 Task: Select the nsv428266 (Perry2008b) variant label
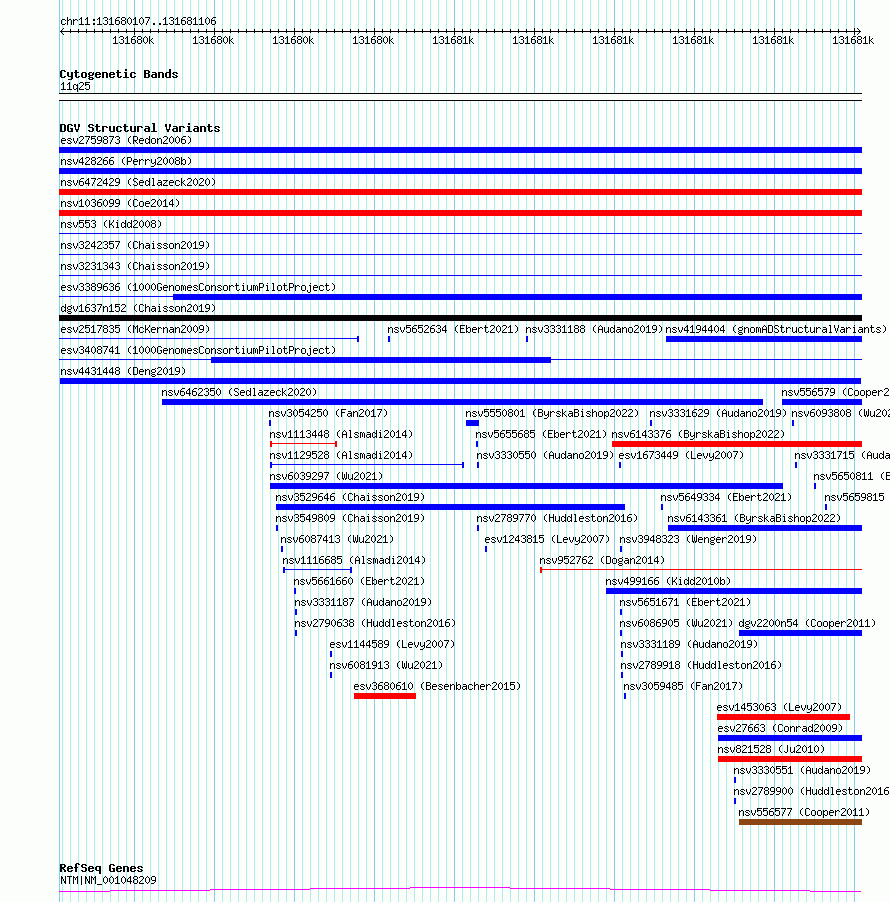pos(126,162)
